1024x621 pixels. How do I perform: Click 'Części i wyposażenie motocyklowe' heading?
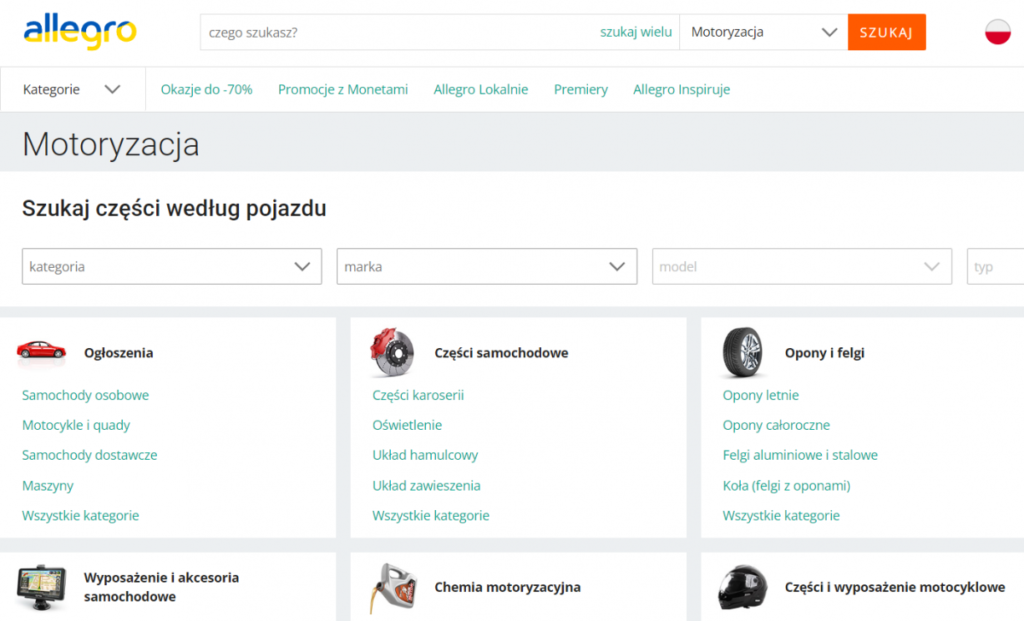click(x=895, y=587)
